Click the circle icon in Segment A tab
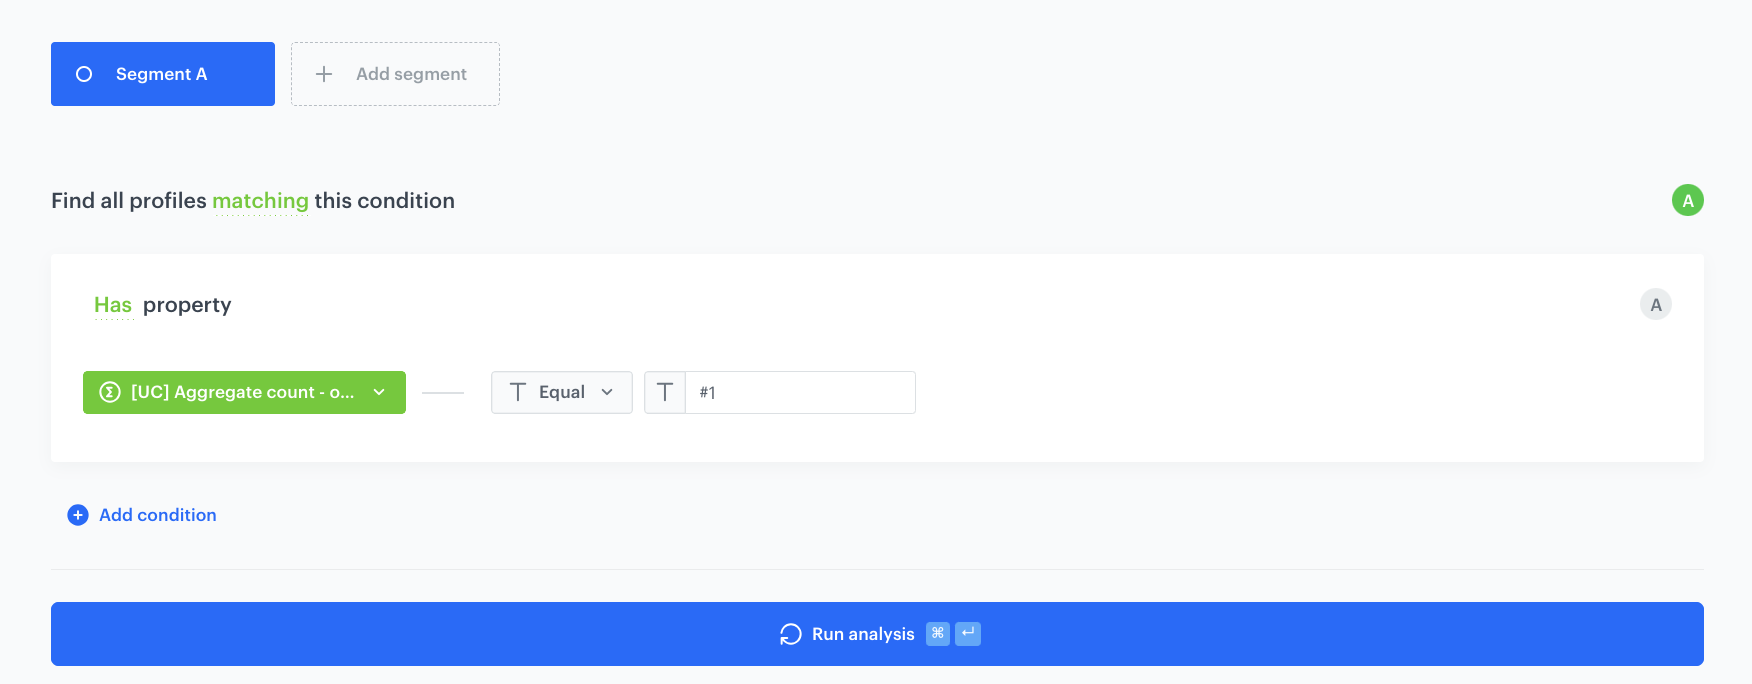Image resolution: width=1752 pixels, height=684 pixels. [x=84, y=74]
